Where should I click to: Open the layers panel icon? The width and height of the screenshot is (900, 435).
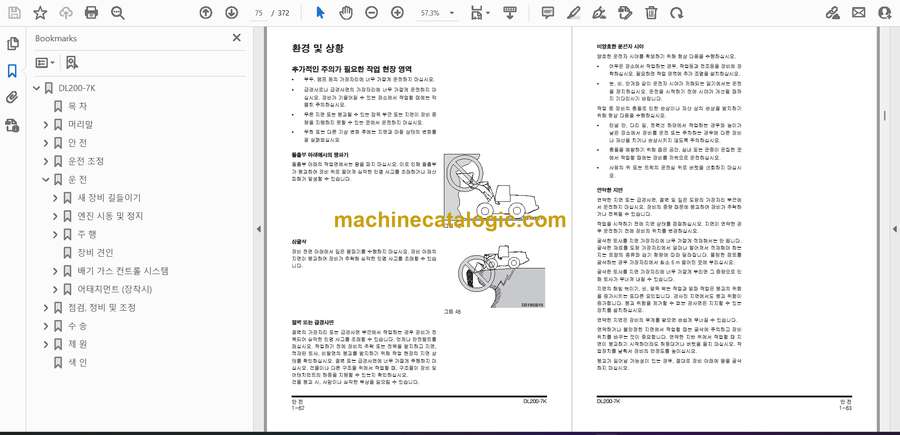click(x=12, y=125)
